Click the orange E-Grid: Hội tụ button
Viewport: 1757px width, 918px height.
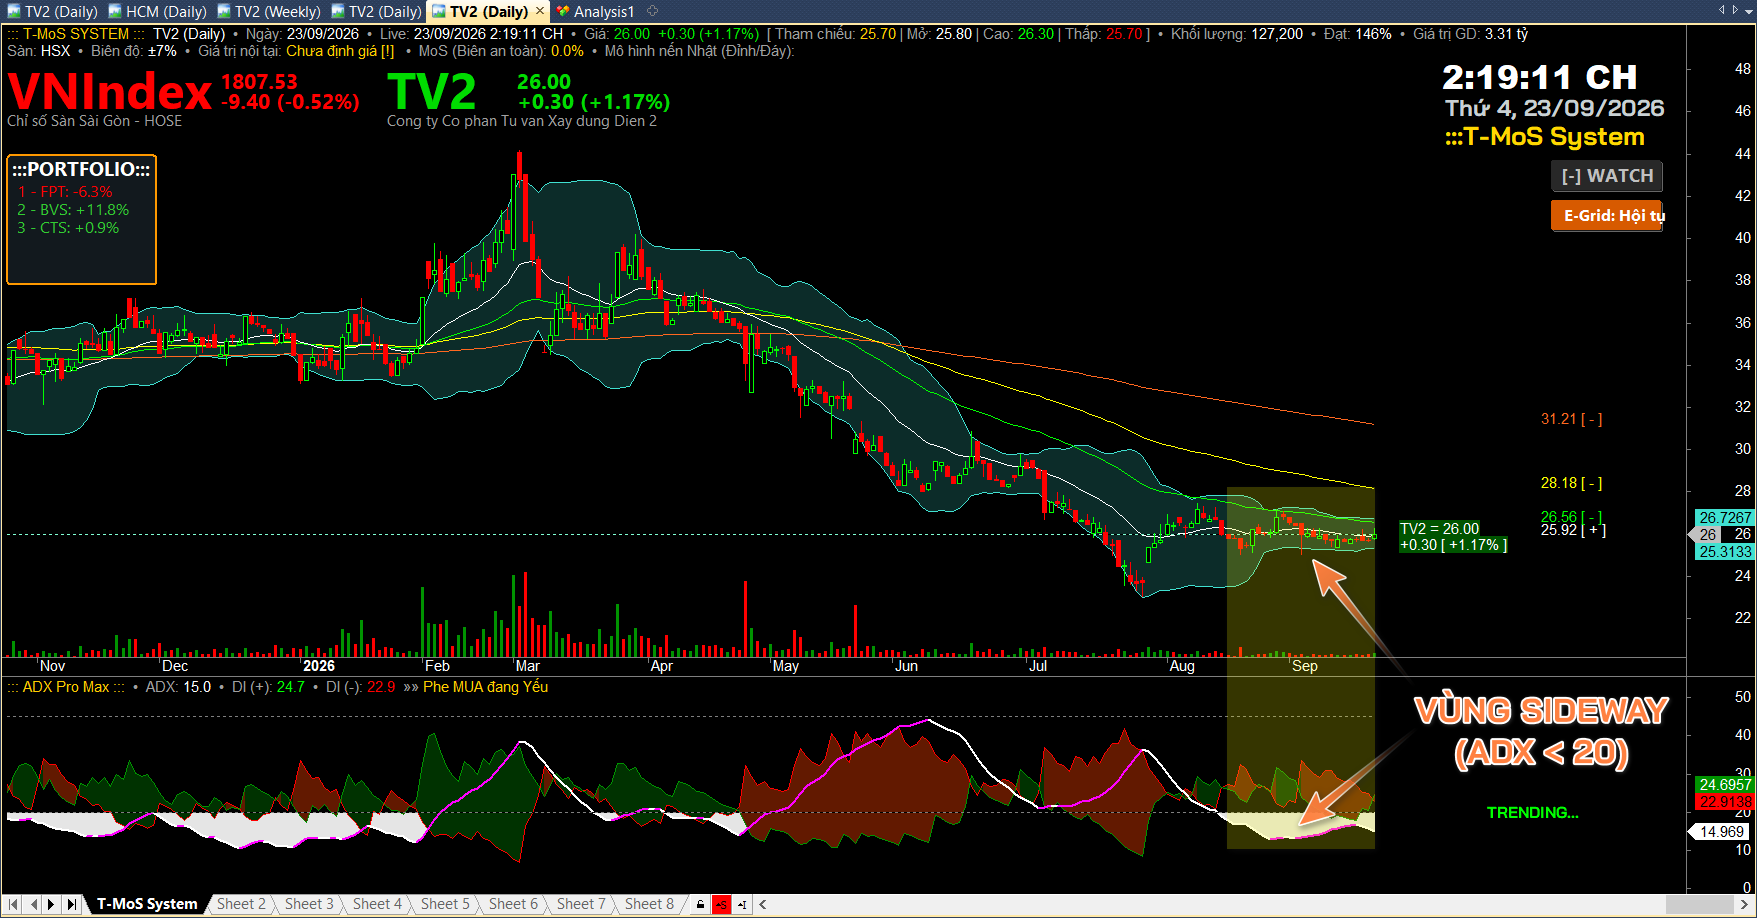click(1607, 215)
